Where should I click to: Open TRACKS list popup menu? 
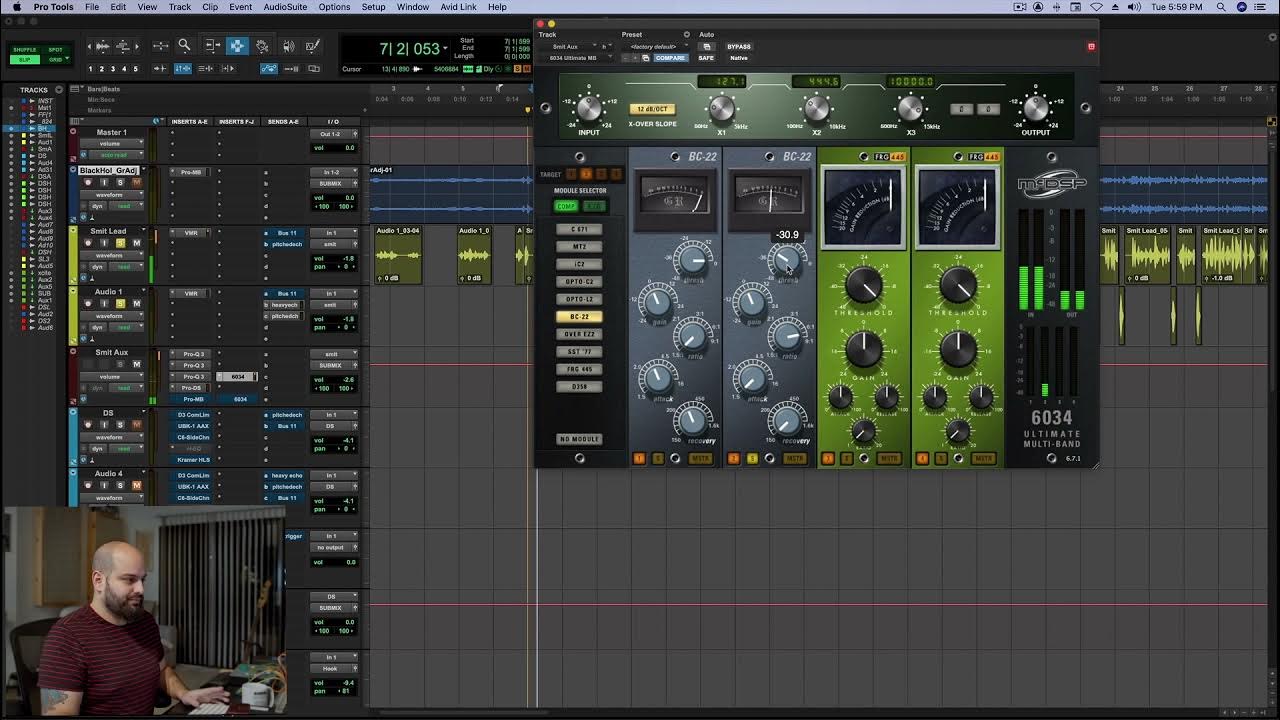click(x=59, y=90)
